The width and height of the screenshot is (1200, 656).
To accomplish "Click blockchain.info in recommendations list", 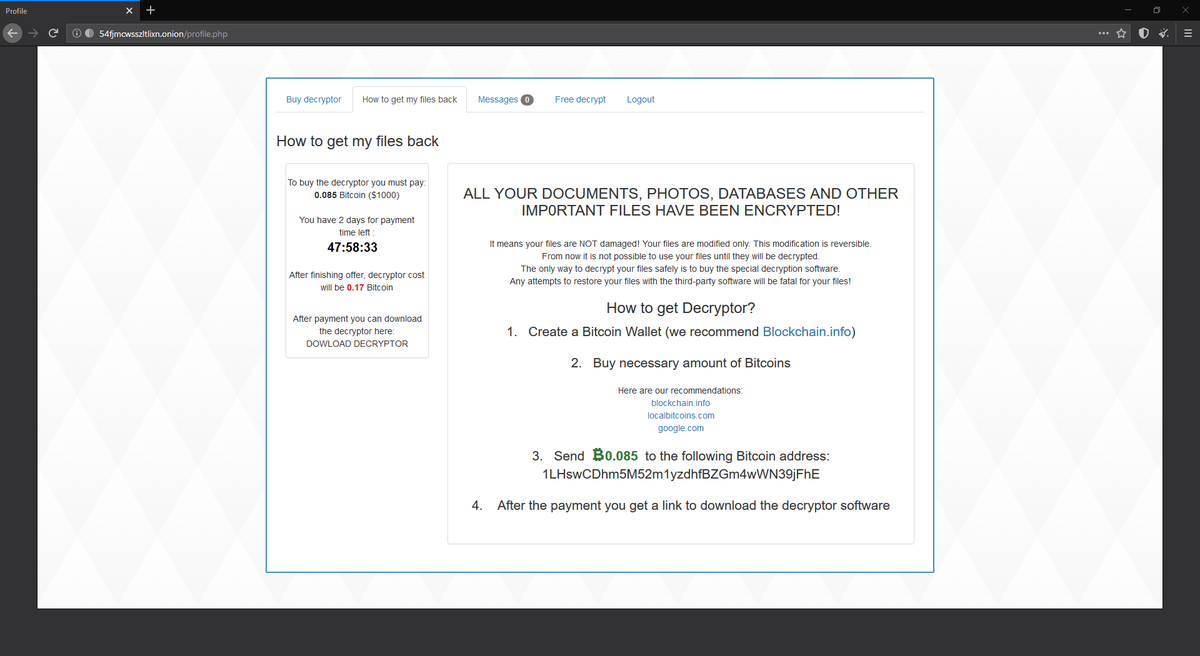I will click(680, 403).
